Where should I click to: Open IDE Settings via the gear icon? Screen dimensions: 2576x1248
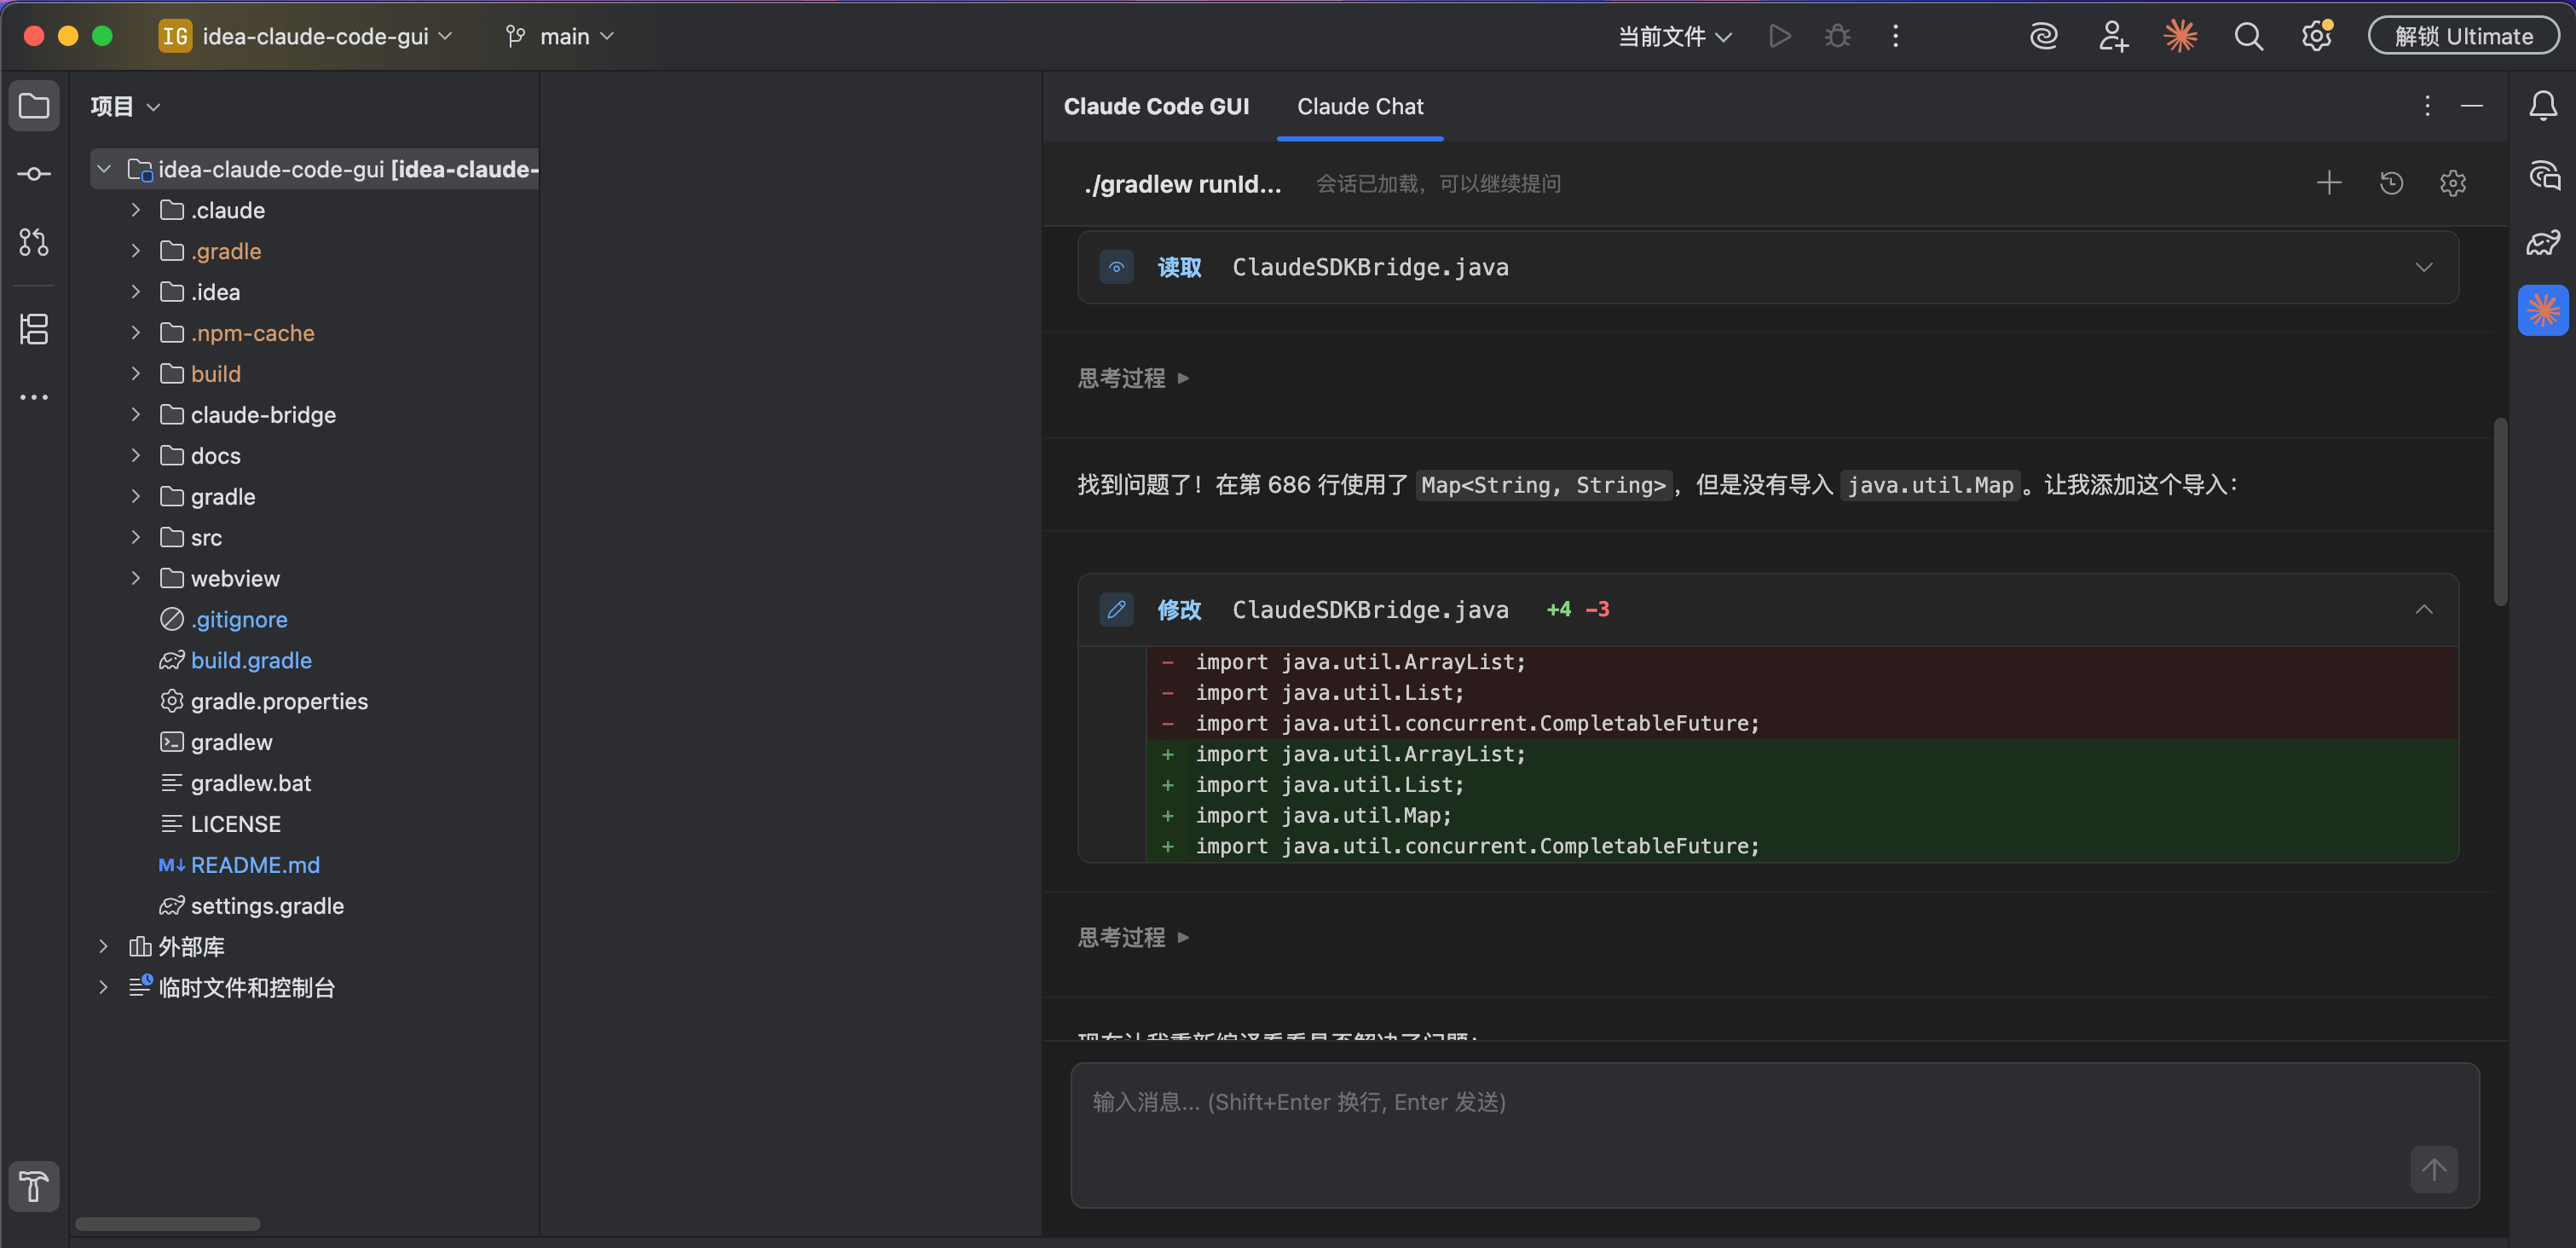[2317, 36]
